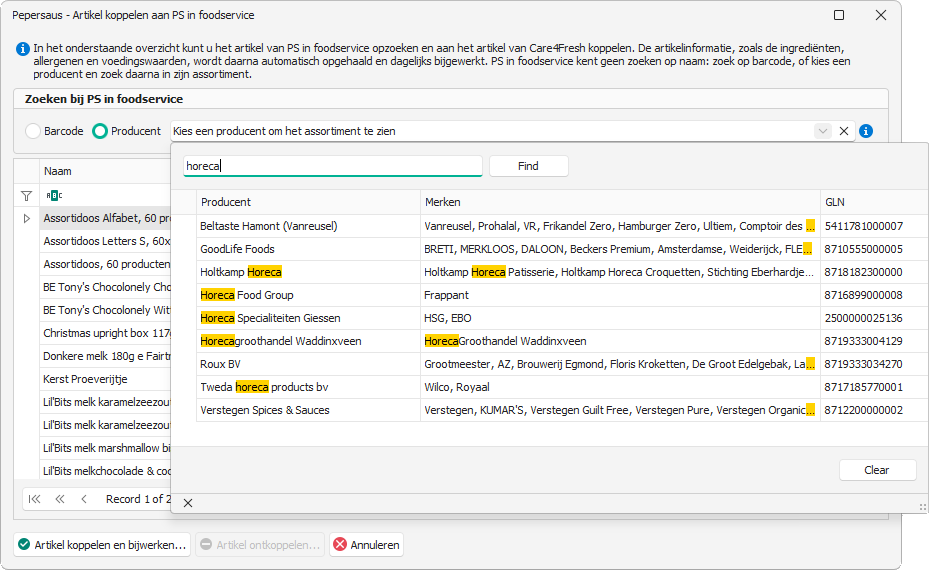Go to first record in navigator
929x570 pixels.
point(34,499)
